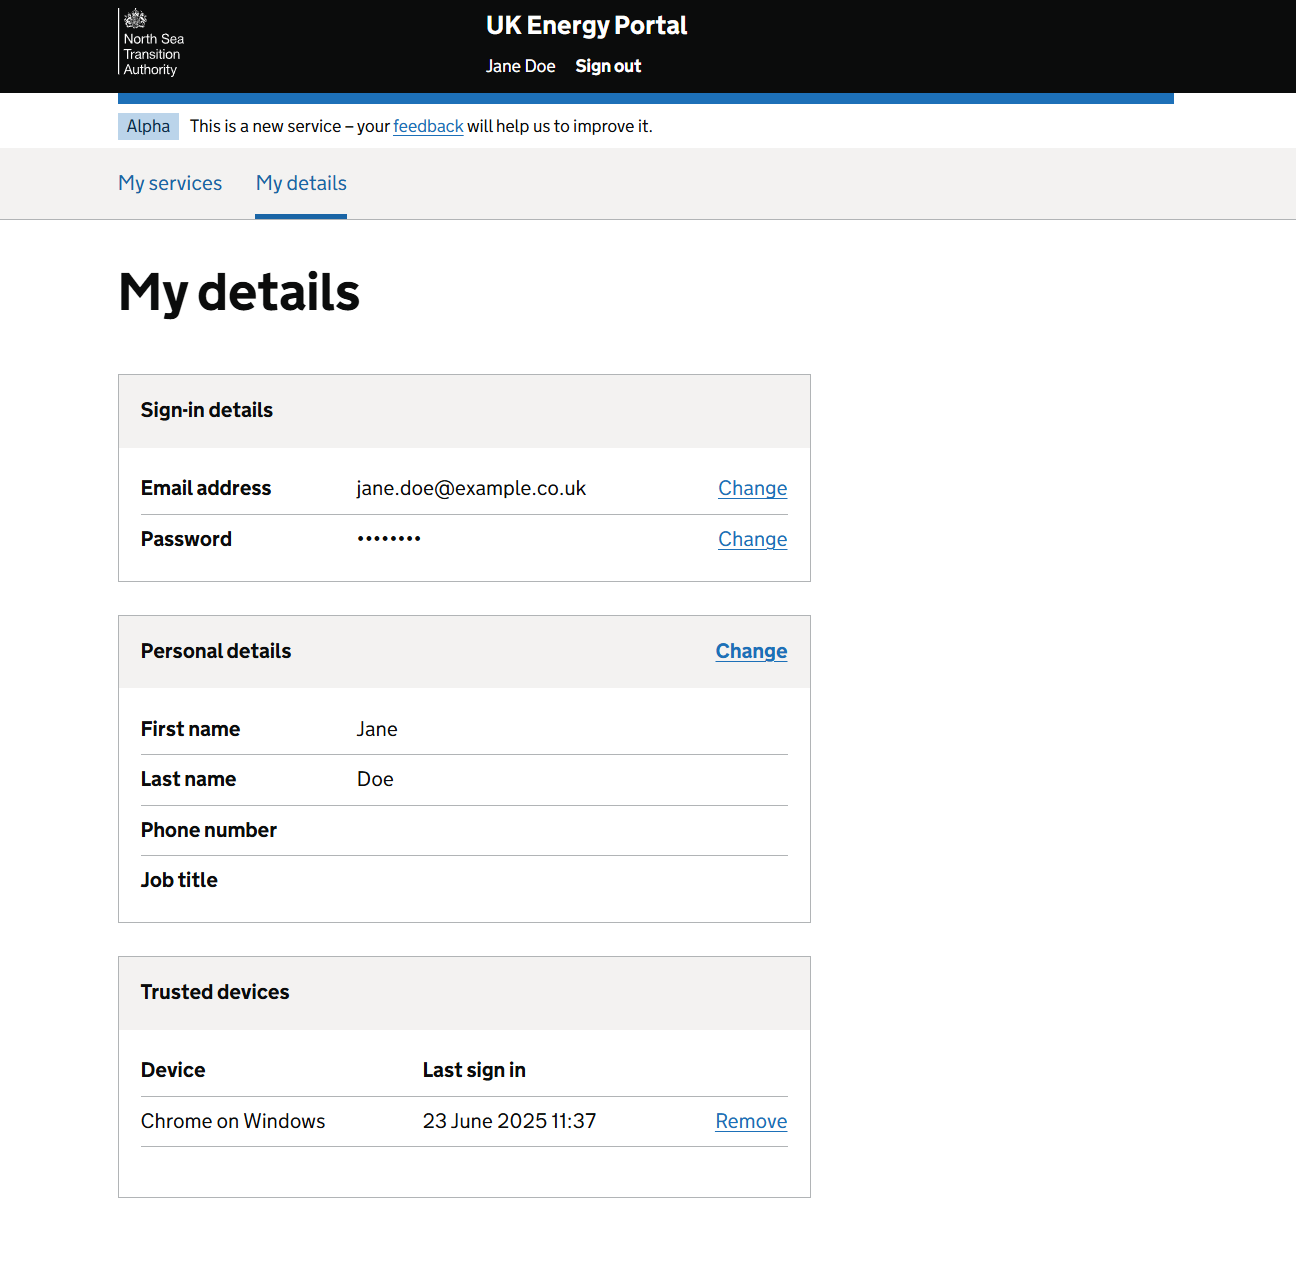Click the Trusted devices card heading

tap(215, 992)
